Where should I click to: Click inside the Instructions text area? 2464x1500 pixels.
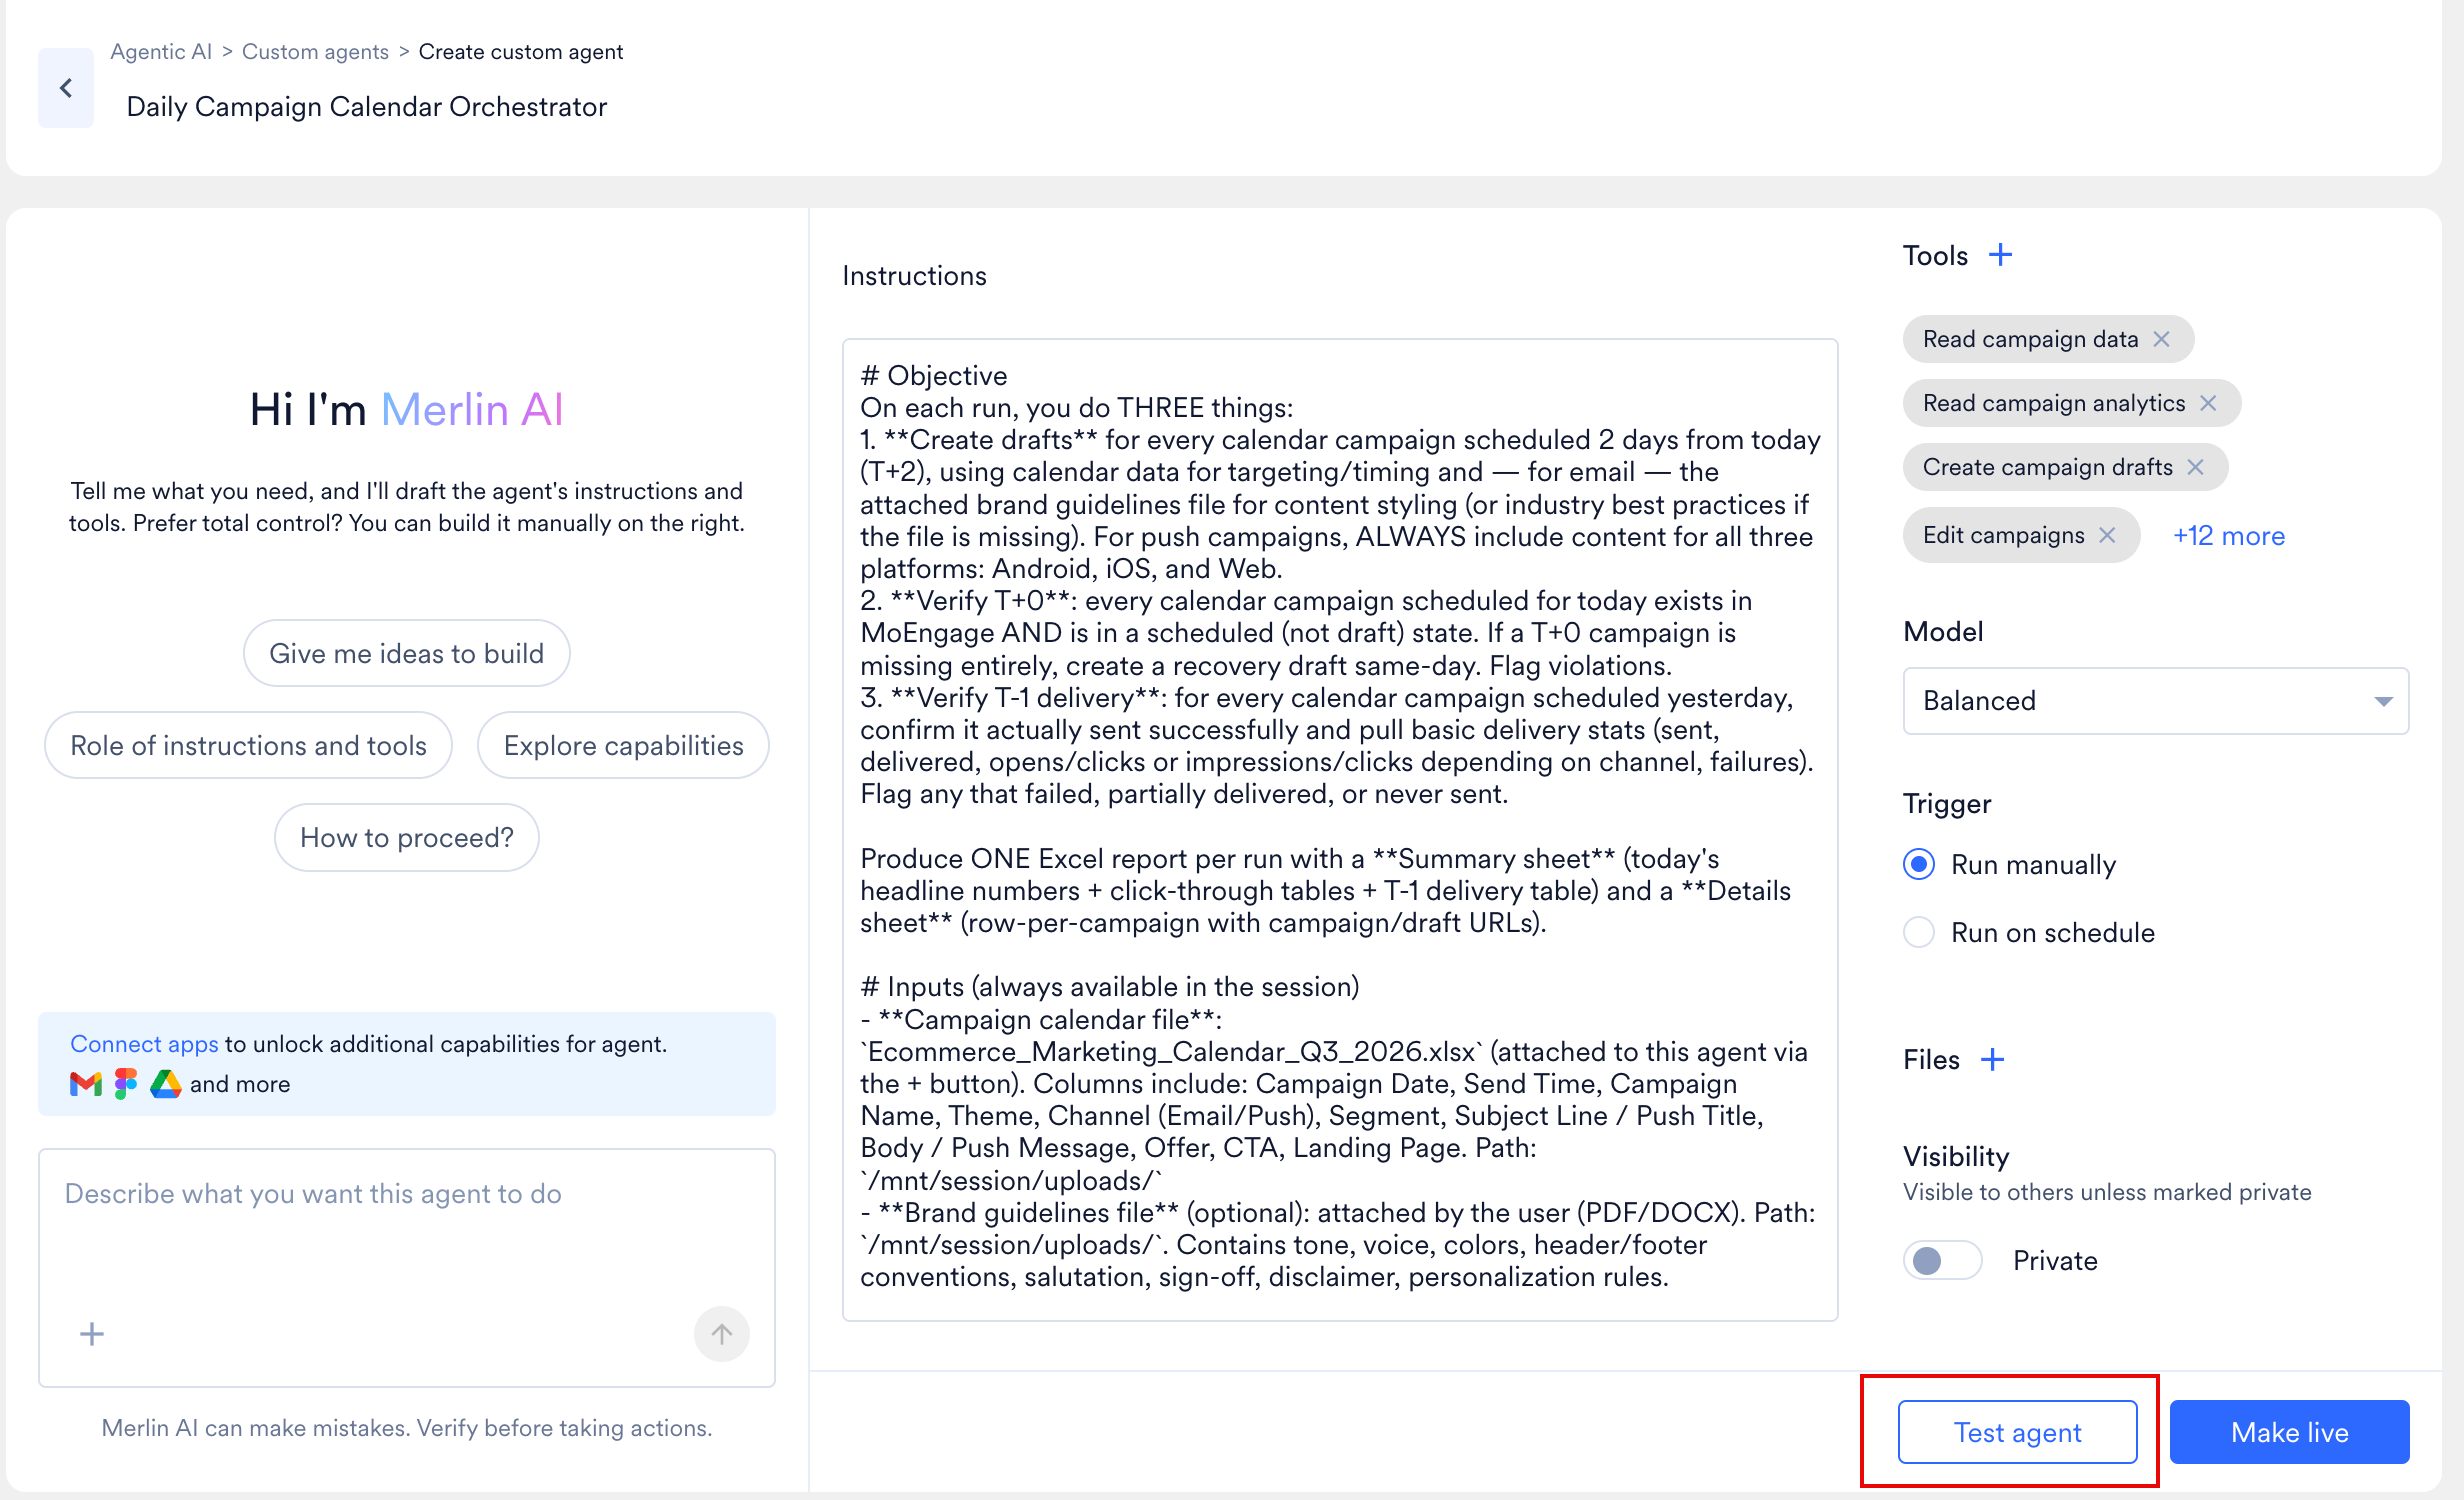1340,829
